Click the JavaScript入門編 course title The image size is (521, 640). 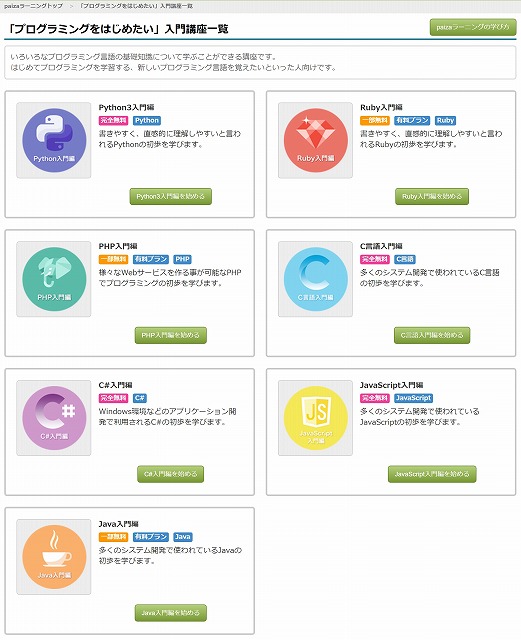(x=391, y=385)
